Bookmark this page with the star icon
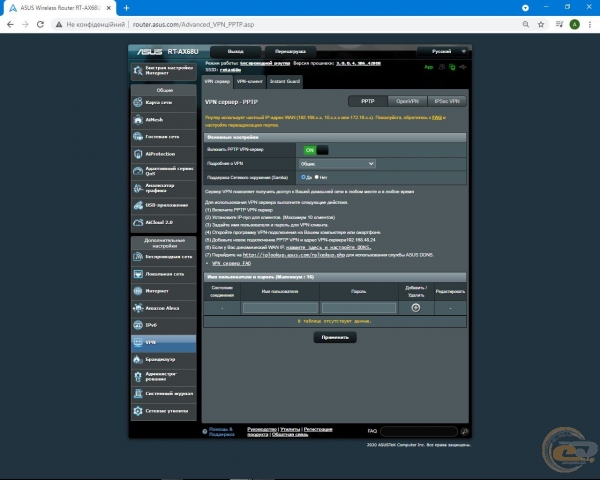Screen dimensions: 600x480 pos(541,24)
